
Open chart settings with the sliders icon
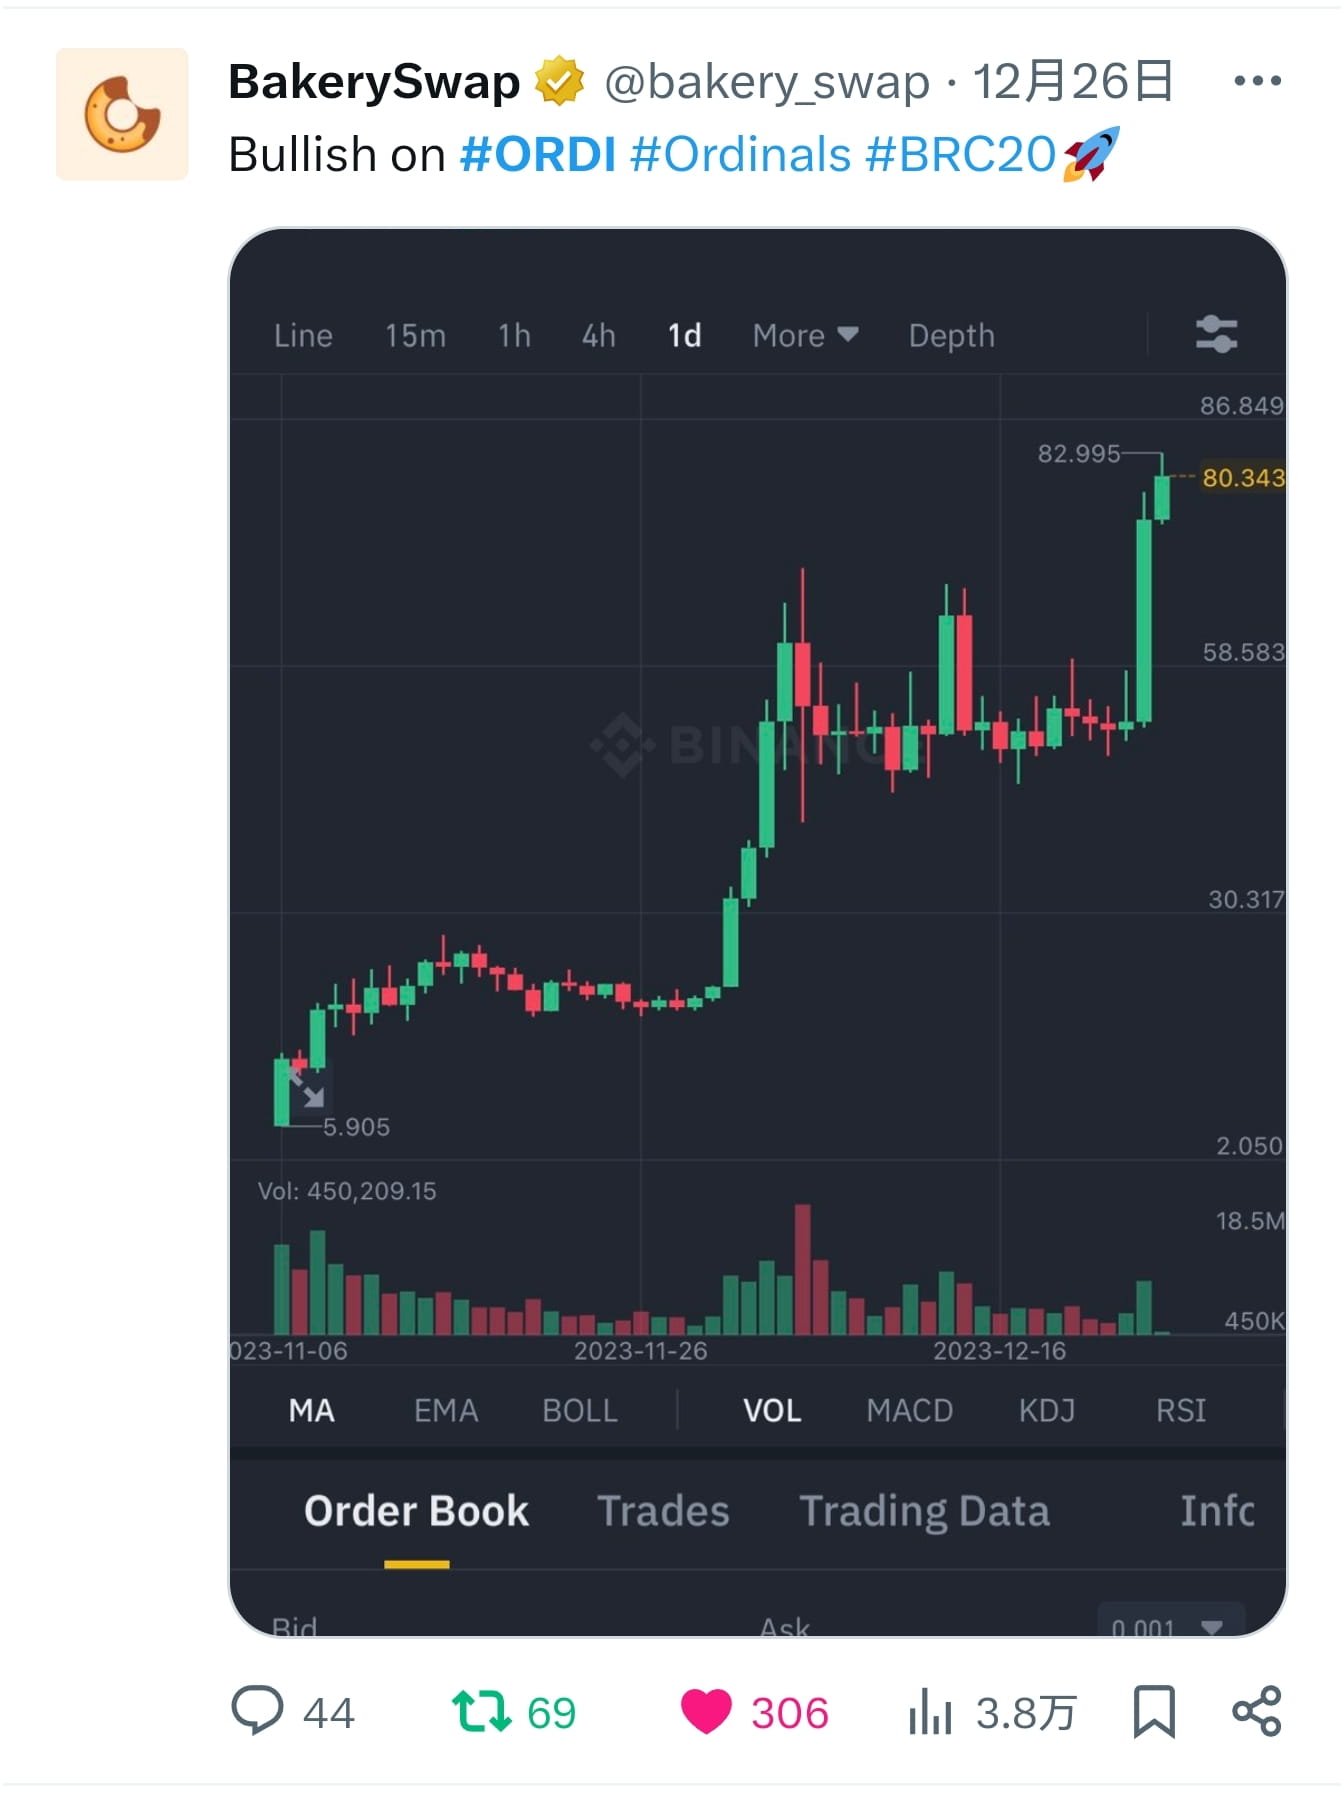click(1217, 335)
